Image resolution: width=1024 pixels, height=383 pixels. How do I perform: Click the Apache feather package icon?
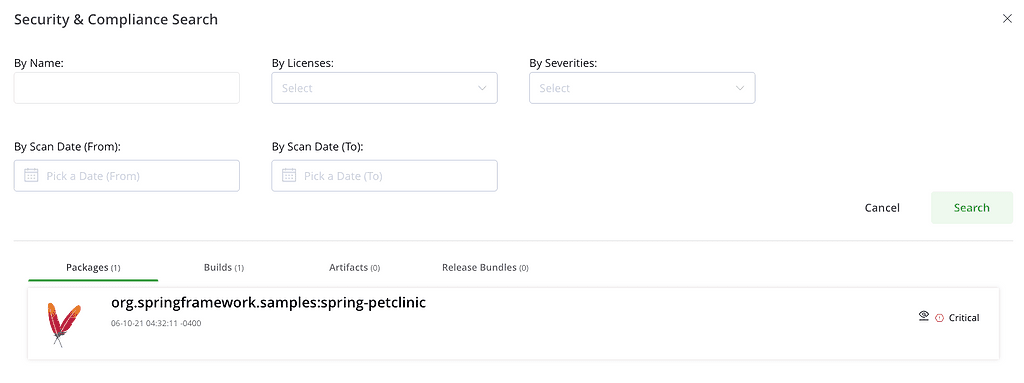click(x=63, y=324)
